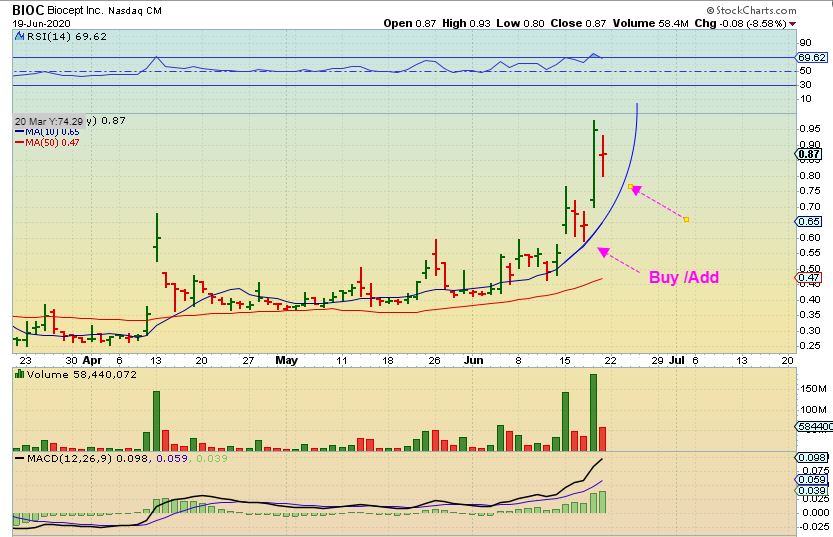Click the 27 date tick before May
Screen dimensions: 833x537
248,360
